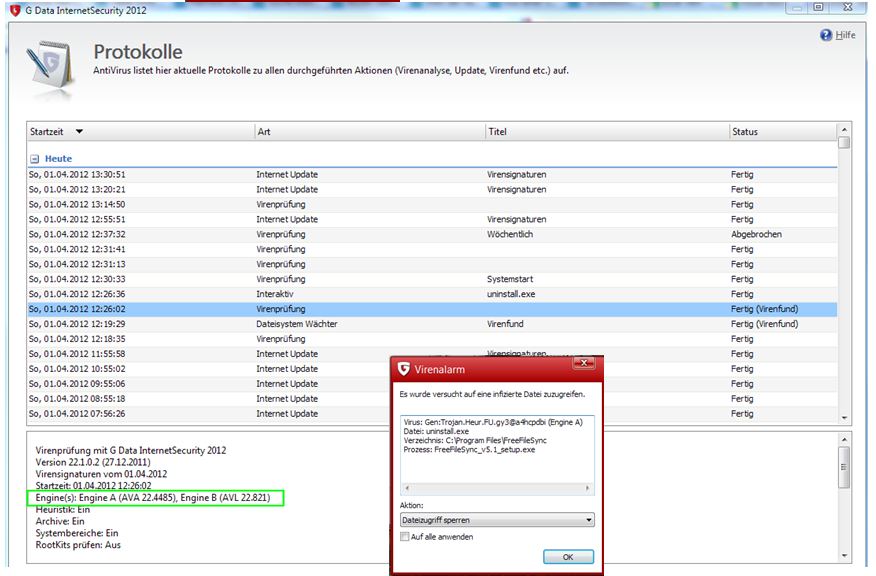Select the Wöchentlich Virenprüfung row
The width and height of the screenshot is (876, 576).
(432, 234)
